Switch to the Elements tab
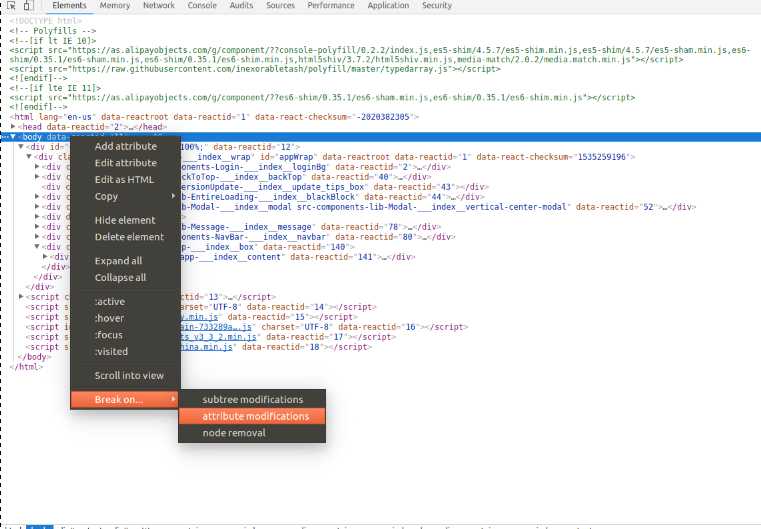This screenshot has width=761, height=529. tap(69, 6)
